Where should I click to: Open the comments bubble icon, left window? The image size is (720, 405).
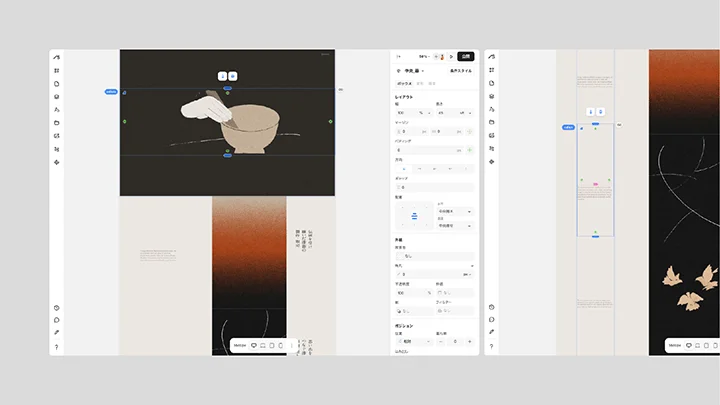(x=56, y=320)
